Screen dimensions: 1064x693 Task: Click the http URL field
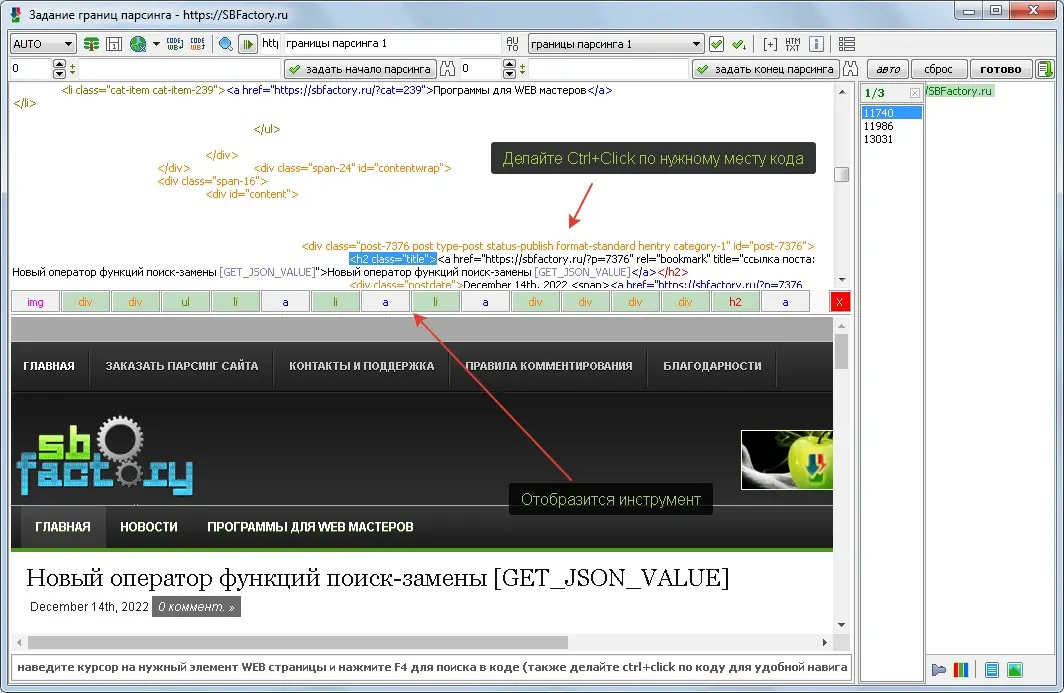(270, 43)
